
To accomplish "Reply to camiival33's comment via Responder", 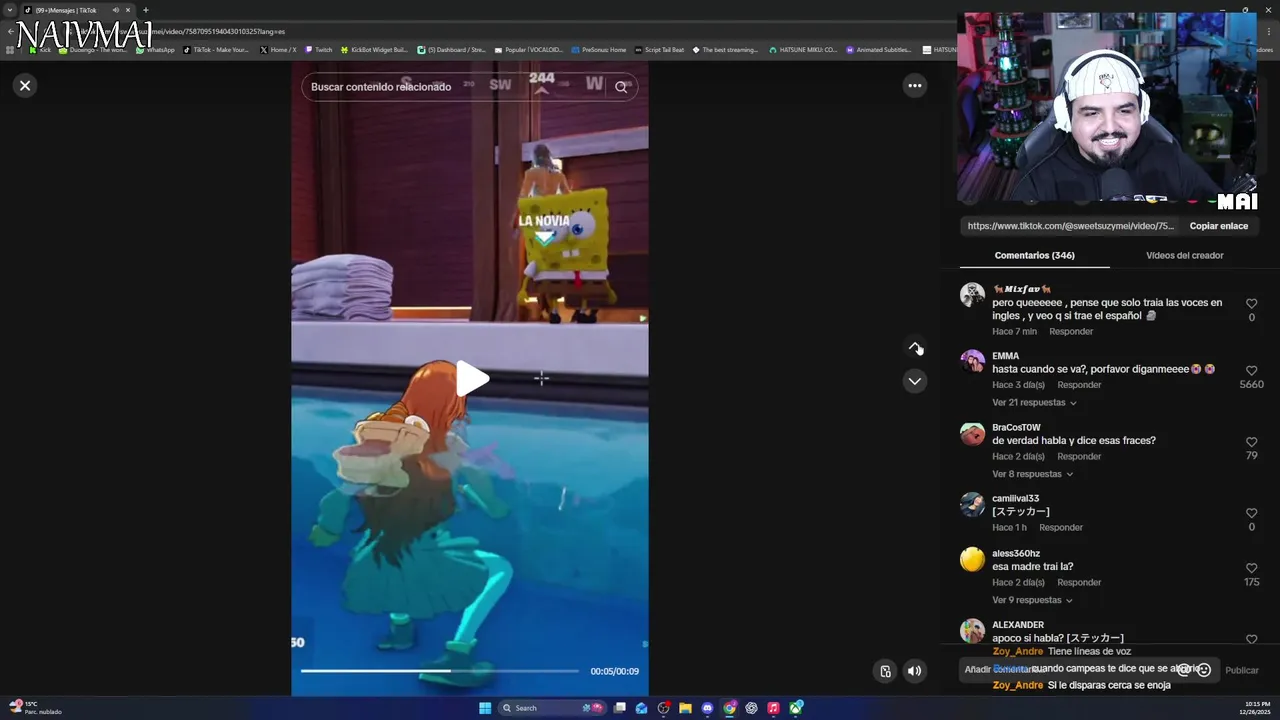I will pos(1061,528).
